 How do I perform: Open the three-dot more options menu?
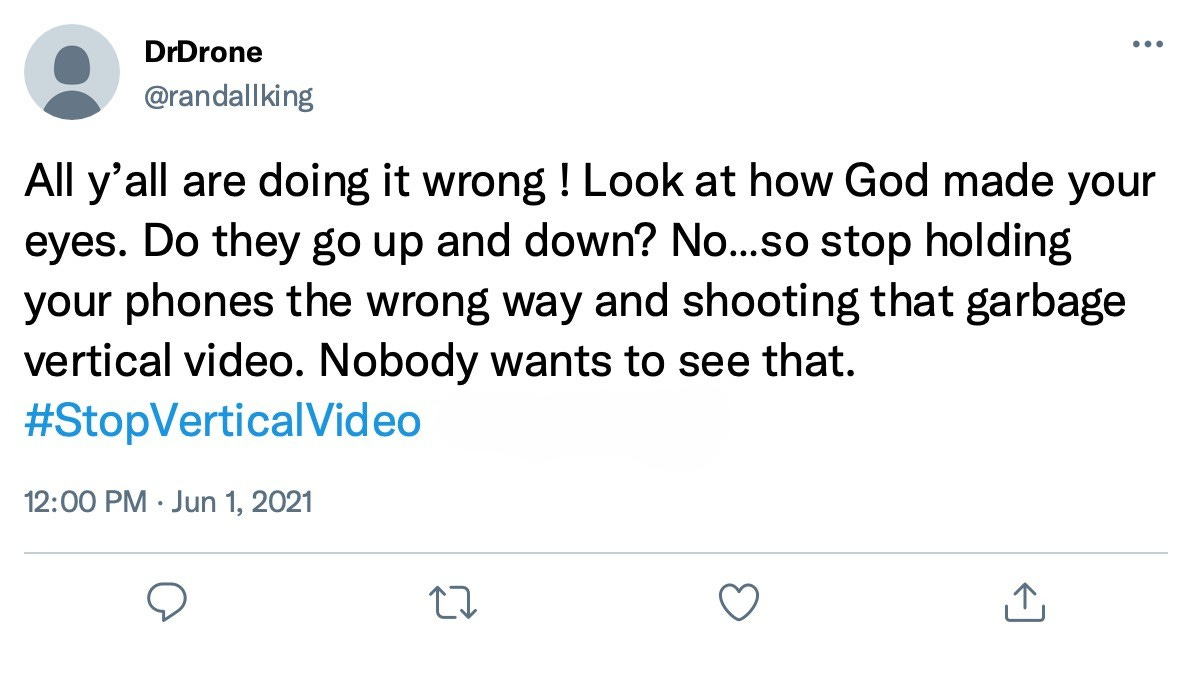pyautogui.click(x=1146, y=45)
